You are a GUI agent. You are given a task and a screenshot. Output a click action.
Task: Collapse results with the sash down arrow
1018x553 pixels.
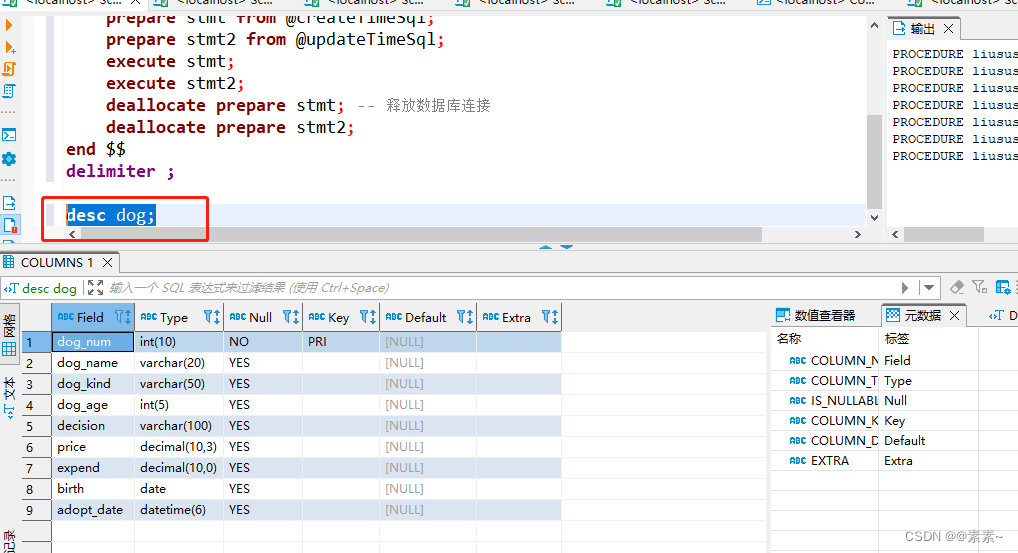567,247
